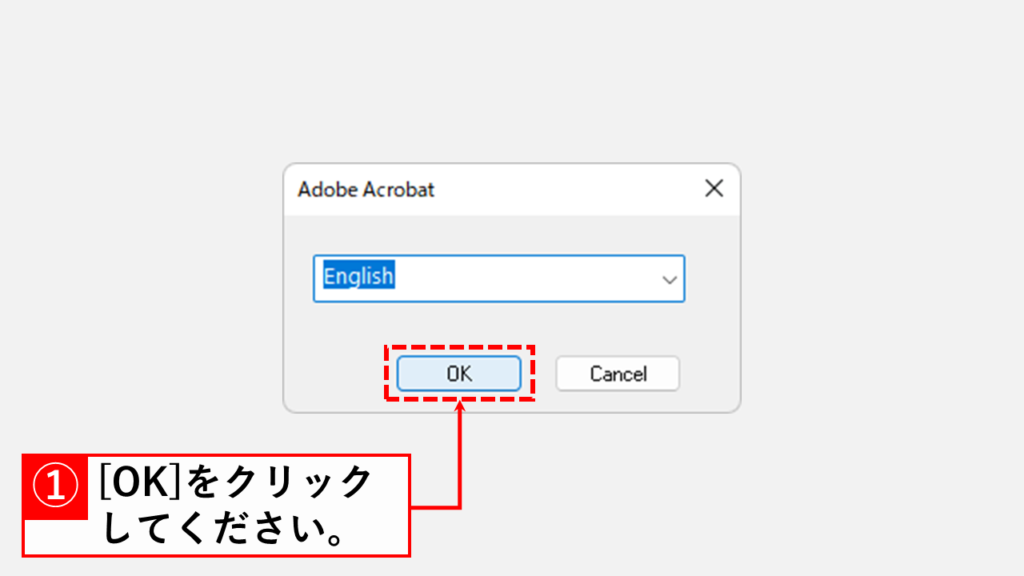Click the highlighted English text
The height and width of the screenshot is (576, 1024).
pyautogui.click(x=358, y=276)
